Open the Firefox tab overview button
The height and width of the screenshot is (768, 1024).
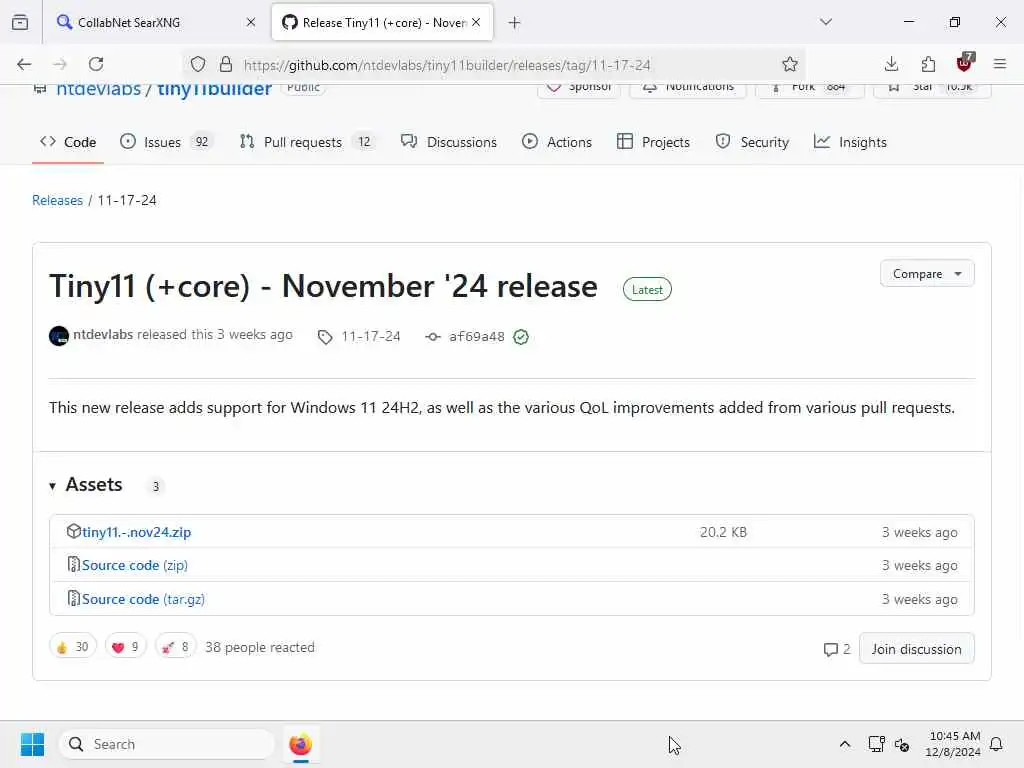(x=20, y=22)
